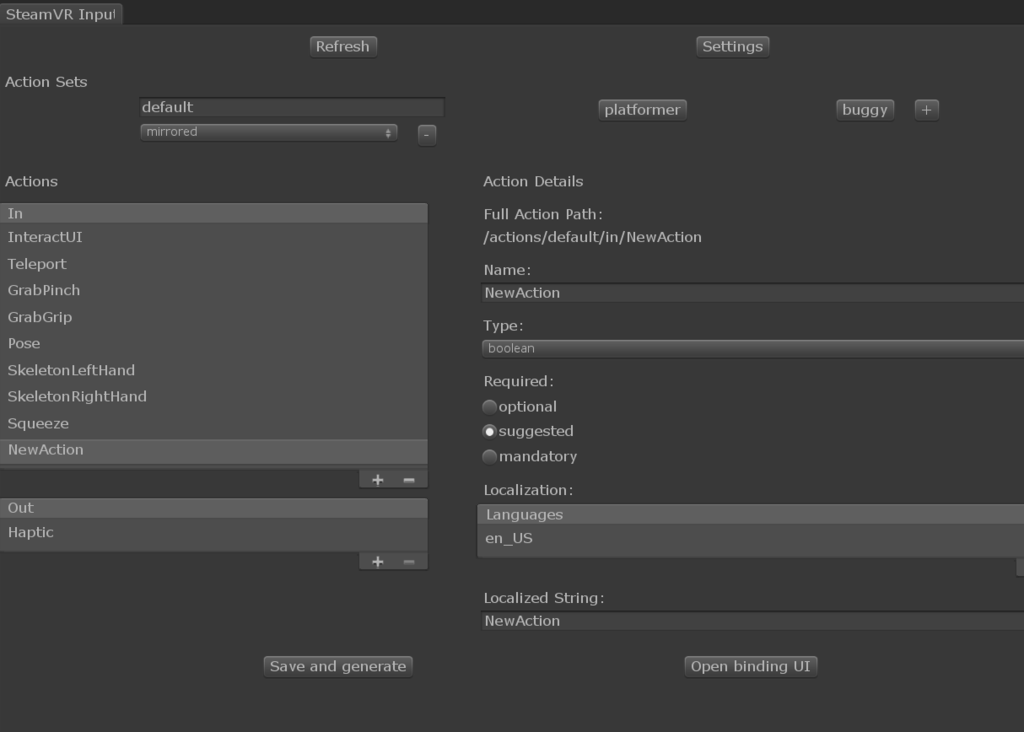Select the InteractUI action
Viewport: 1024px width, 732px height.
click(214, 237)
